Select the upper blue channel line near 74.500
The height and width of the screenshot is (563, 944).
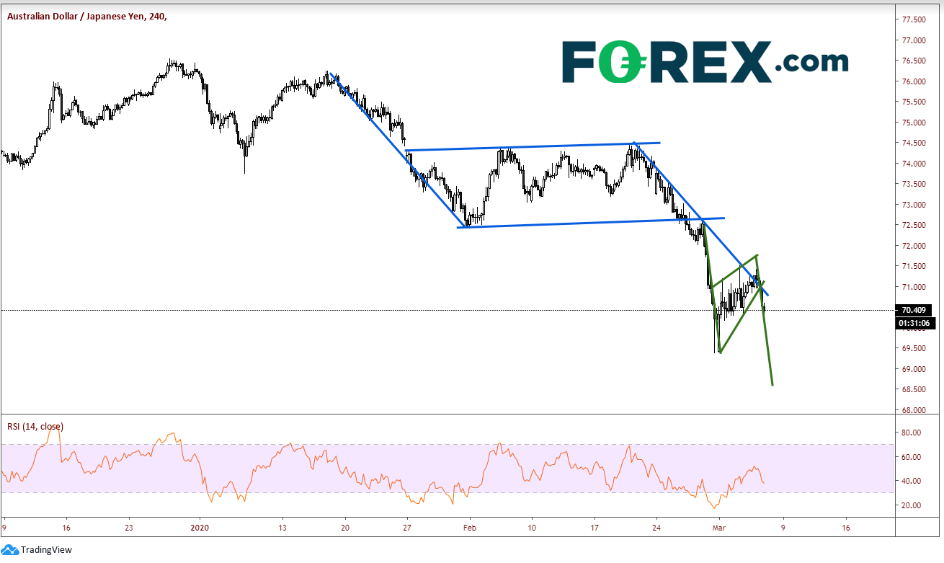533,146
